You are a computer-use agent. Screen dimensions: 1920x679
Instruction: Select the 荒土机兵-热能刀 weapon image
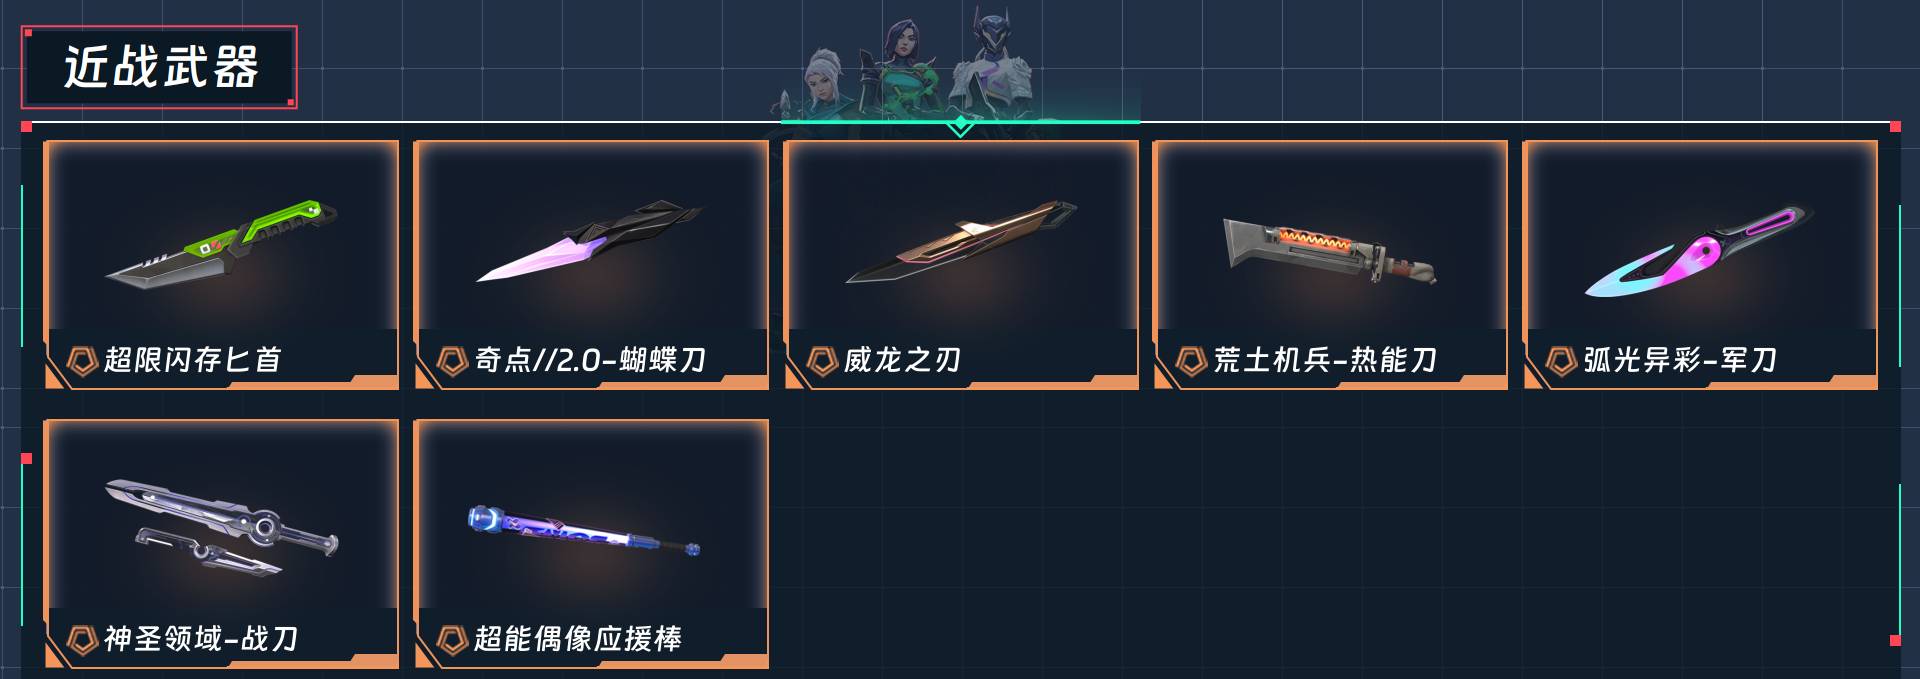1330,248
